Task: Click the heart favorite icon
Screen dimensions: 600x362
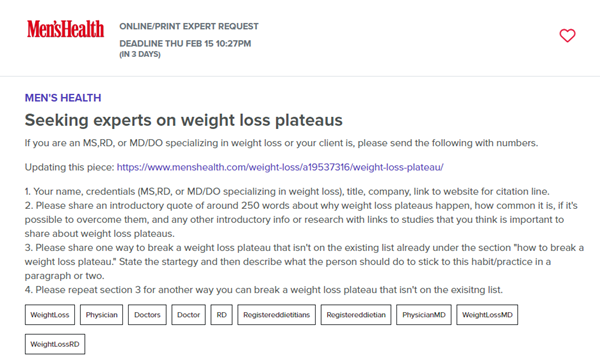Action: (567, 36)
